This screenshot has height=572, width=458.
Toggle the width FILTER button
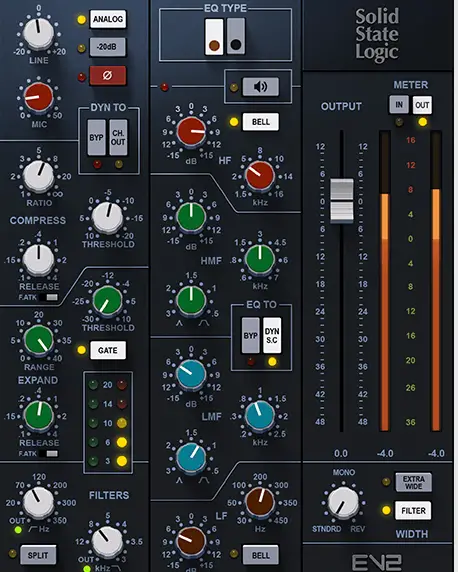413,510
